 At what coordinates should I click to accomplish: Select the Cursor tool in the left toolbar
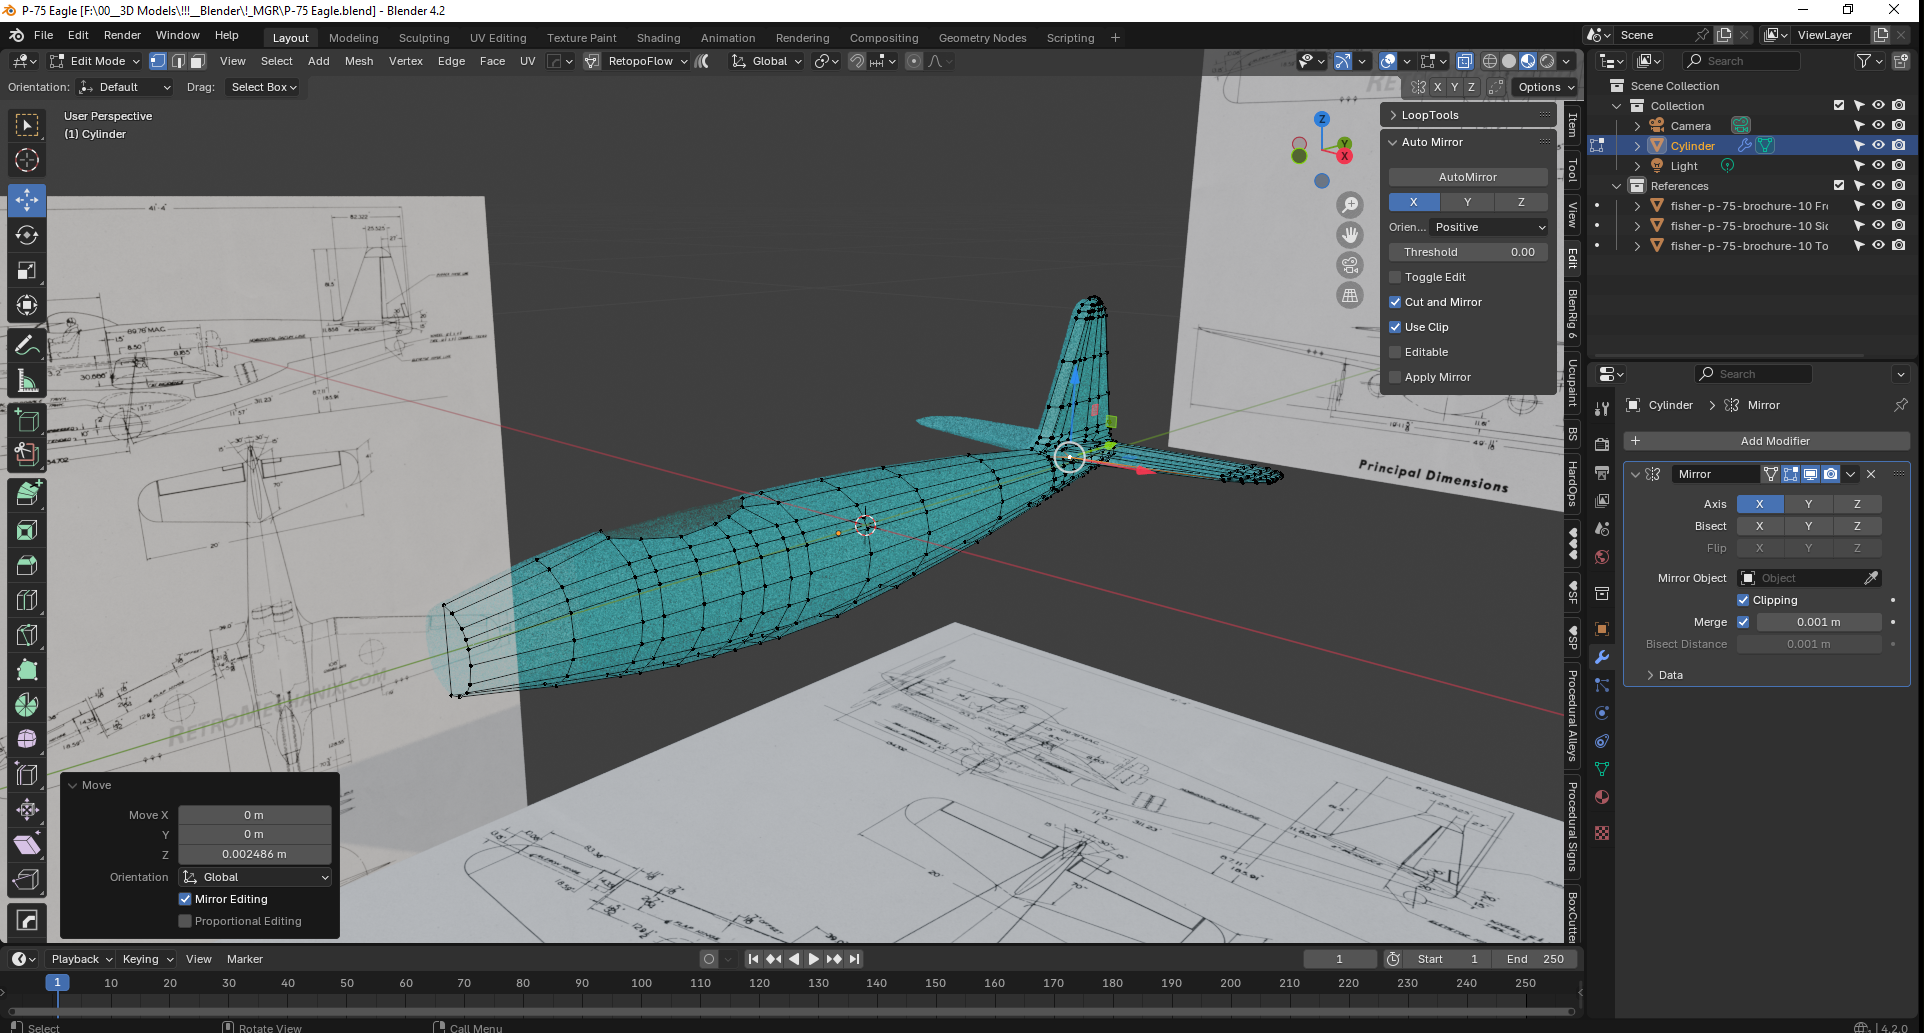tap(27, 160)
